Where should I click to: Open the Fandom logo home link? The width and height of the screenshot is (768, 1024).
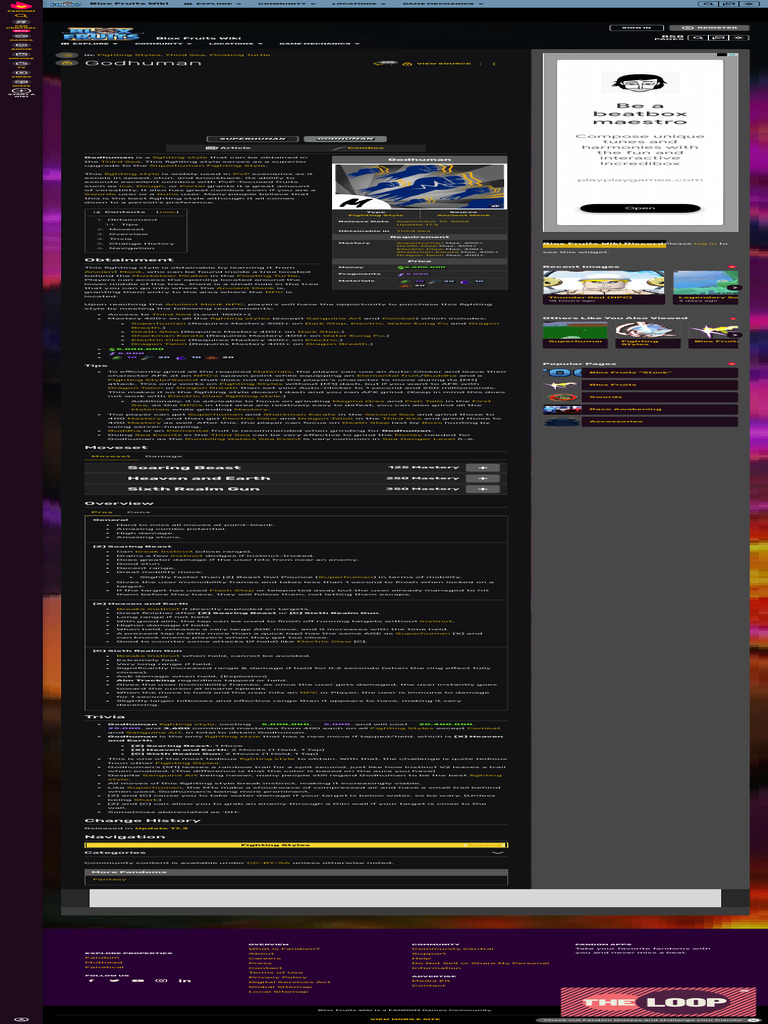21,7
